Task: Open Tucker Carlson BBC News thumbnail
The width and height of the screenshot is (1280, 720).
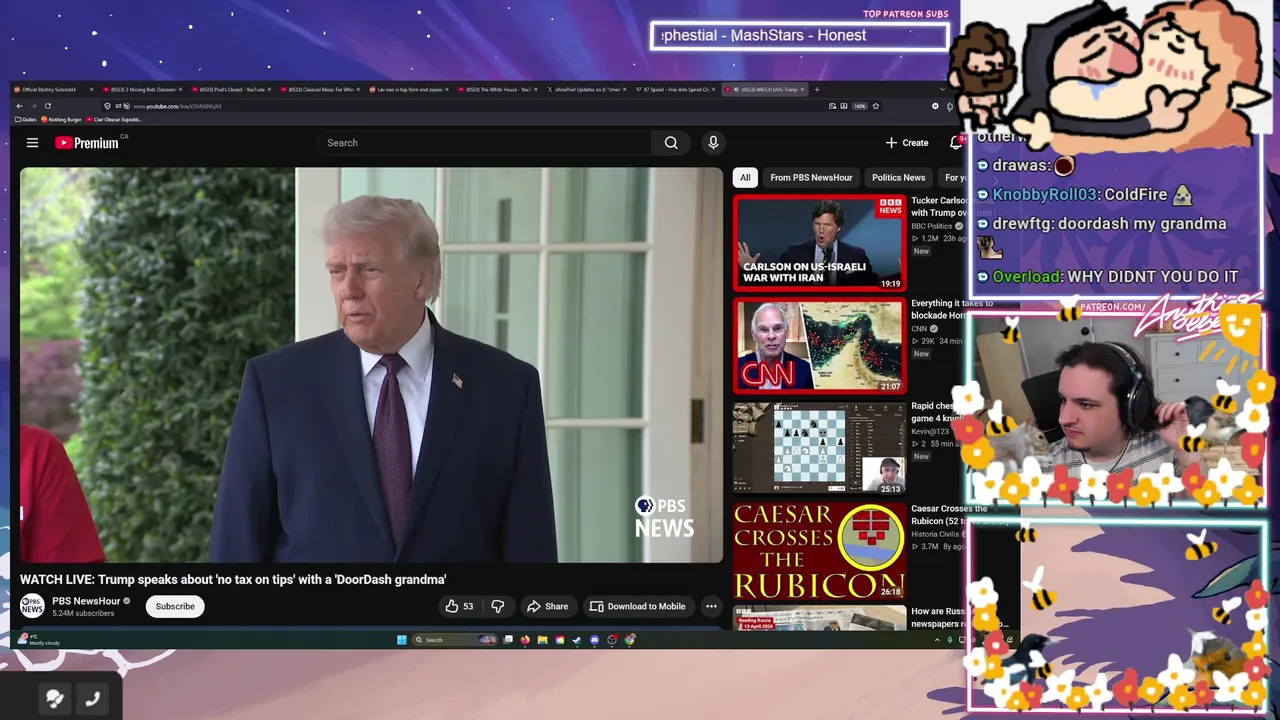Action: (820, 242)
